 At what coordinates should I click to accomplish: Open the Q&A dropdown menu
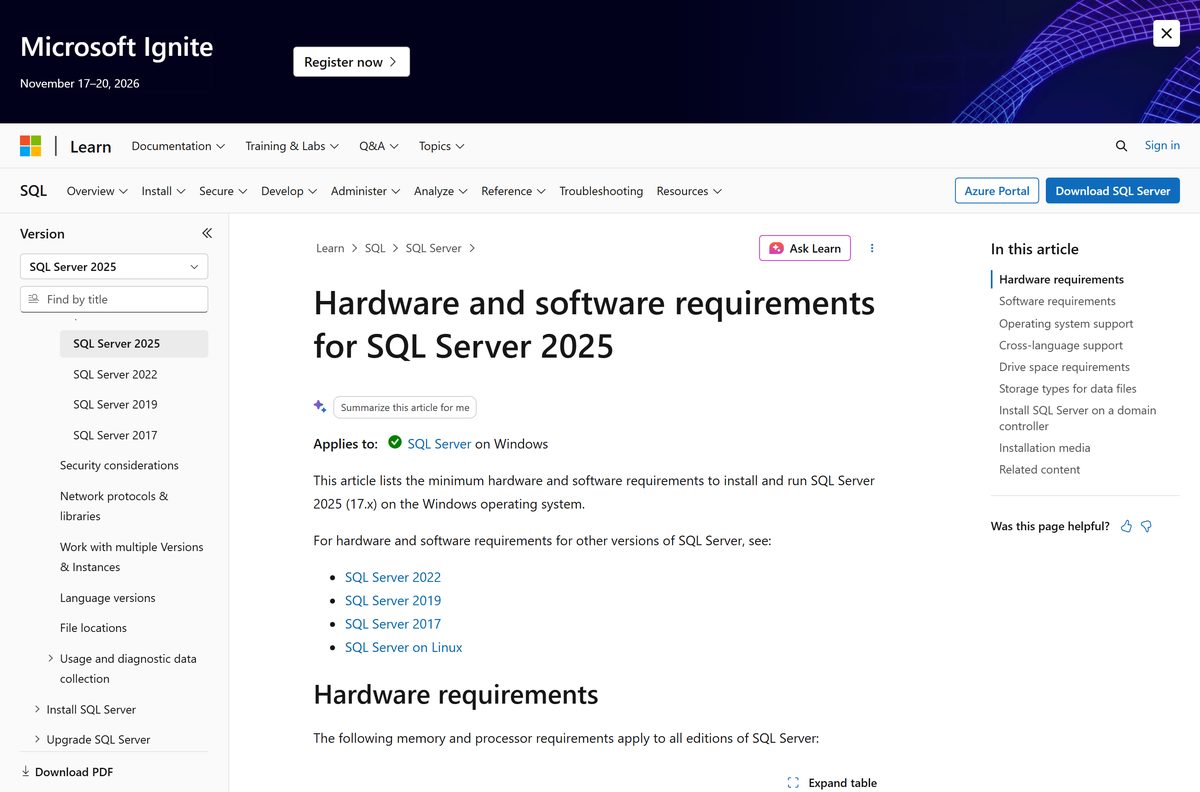[379, 146]
